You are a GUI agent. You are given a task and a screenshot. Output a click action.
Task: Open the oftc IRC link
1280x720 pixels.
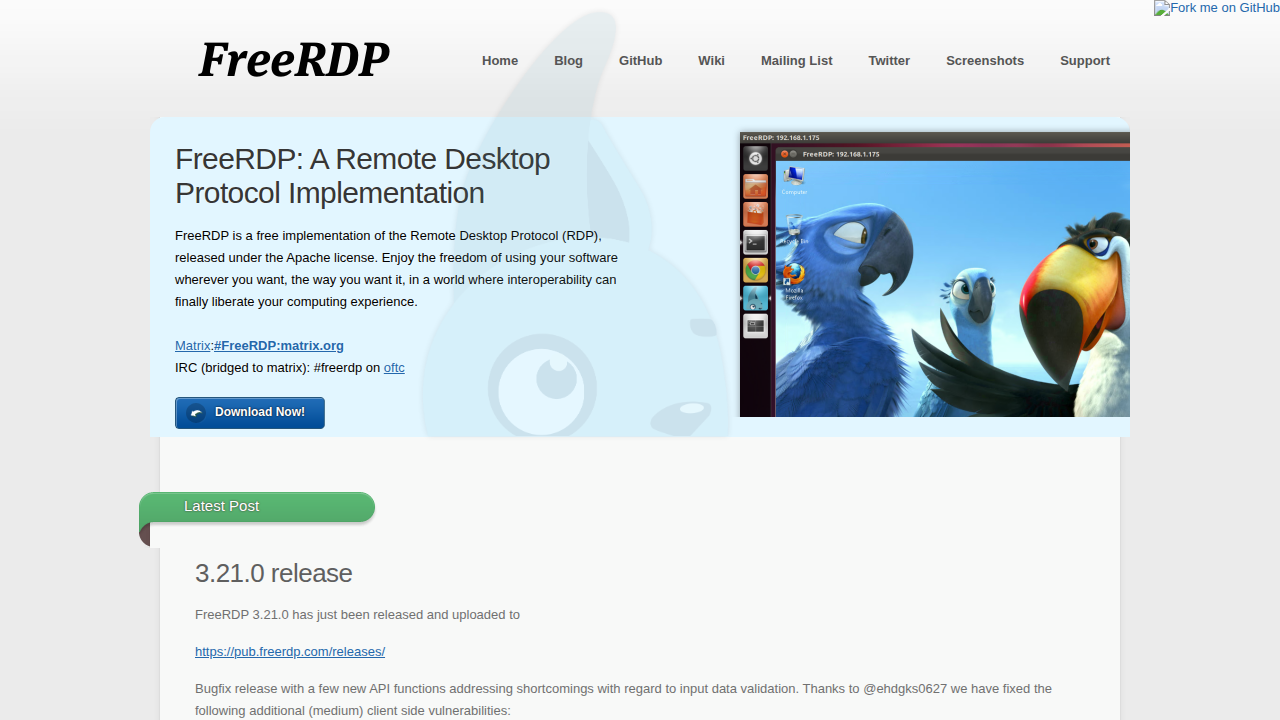click(x=393, y=368)
